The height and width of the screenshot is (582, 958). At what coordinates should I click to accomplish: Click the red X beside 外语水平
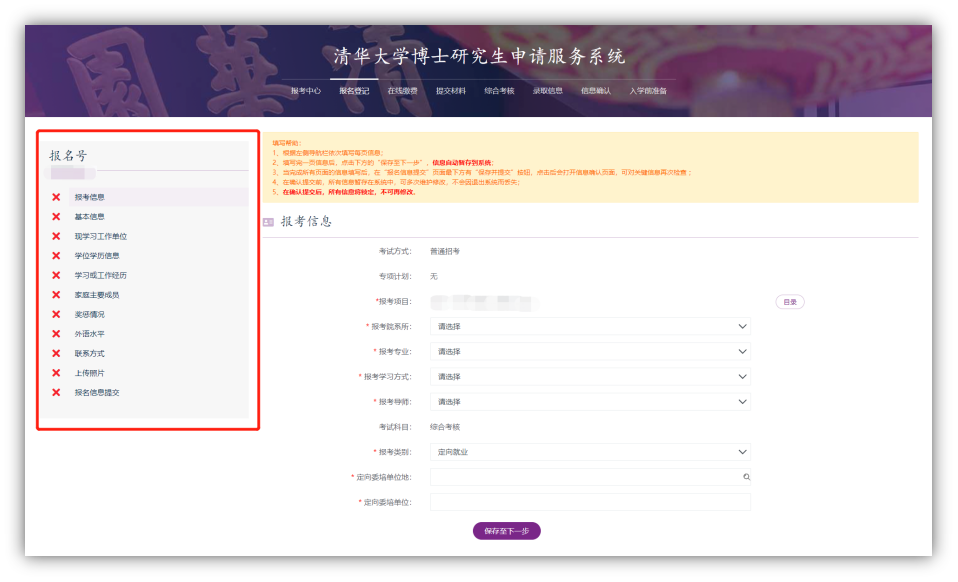[x=56, y=334]
